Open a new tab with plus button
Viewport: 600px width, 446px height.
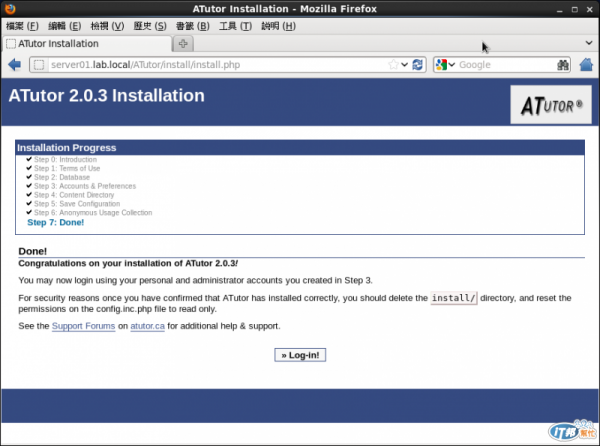point(183,44)
